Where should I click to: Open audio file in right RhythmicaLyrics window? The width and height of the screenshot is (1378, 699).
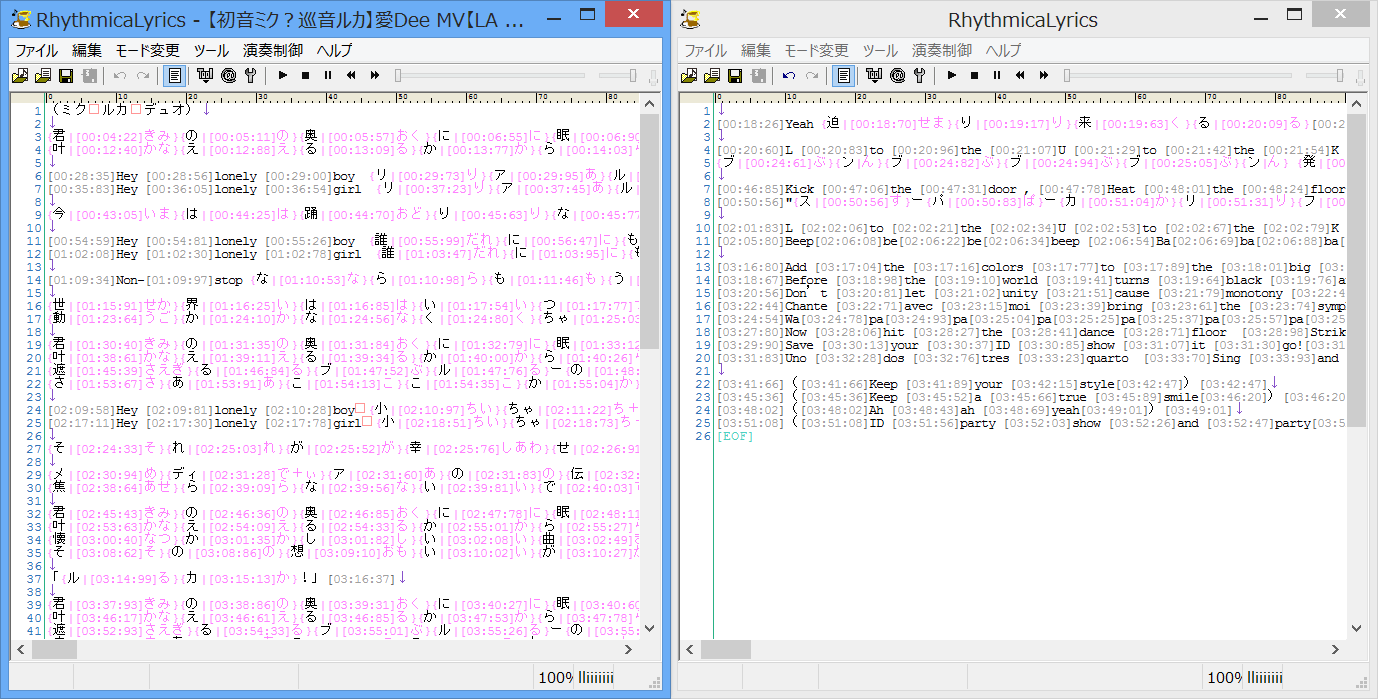(x=688, y=75)
